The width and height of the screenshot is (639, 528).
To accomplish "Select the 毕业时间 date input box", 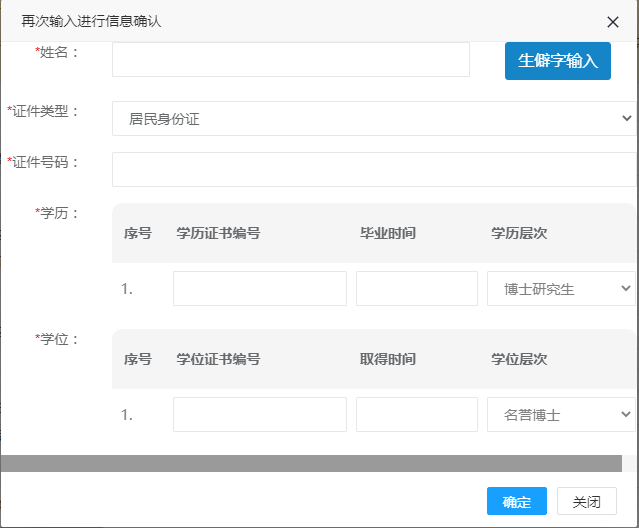I will coord(417,288).
